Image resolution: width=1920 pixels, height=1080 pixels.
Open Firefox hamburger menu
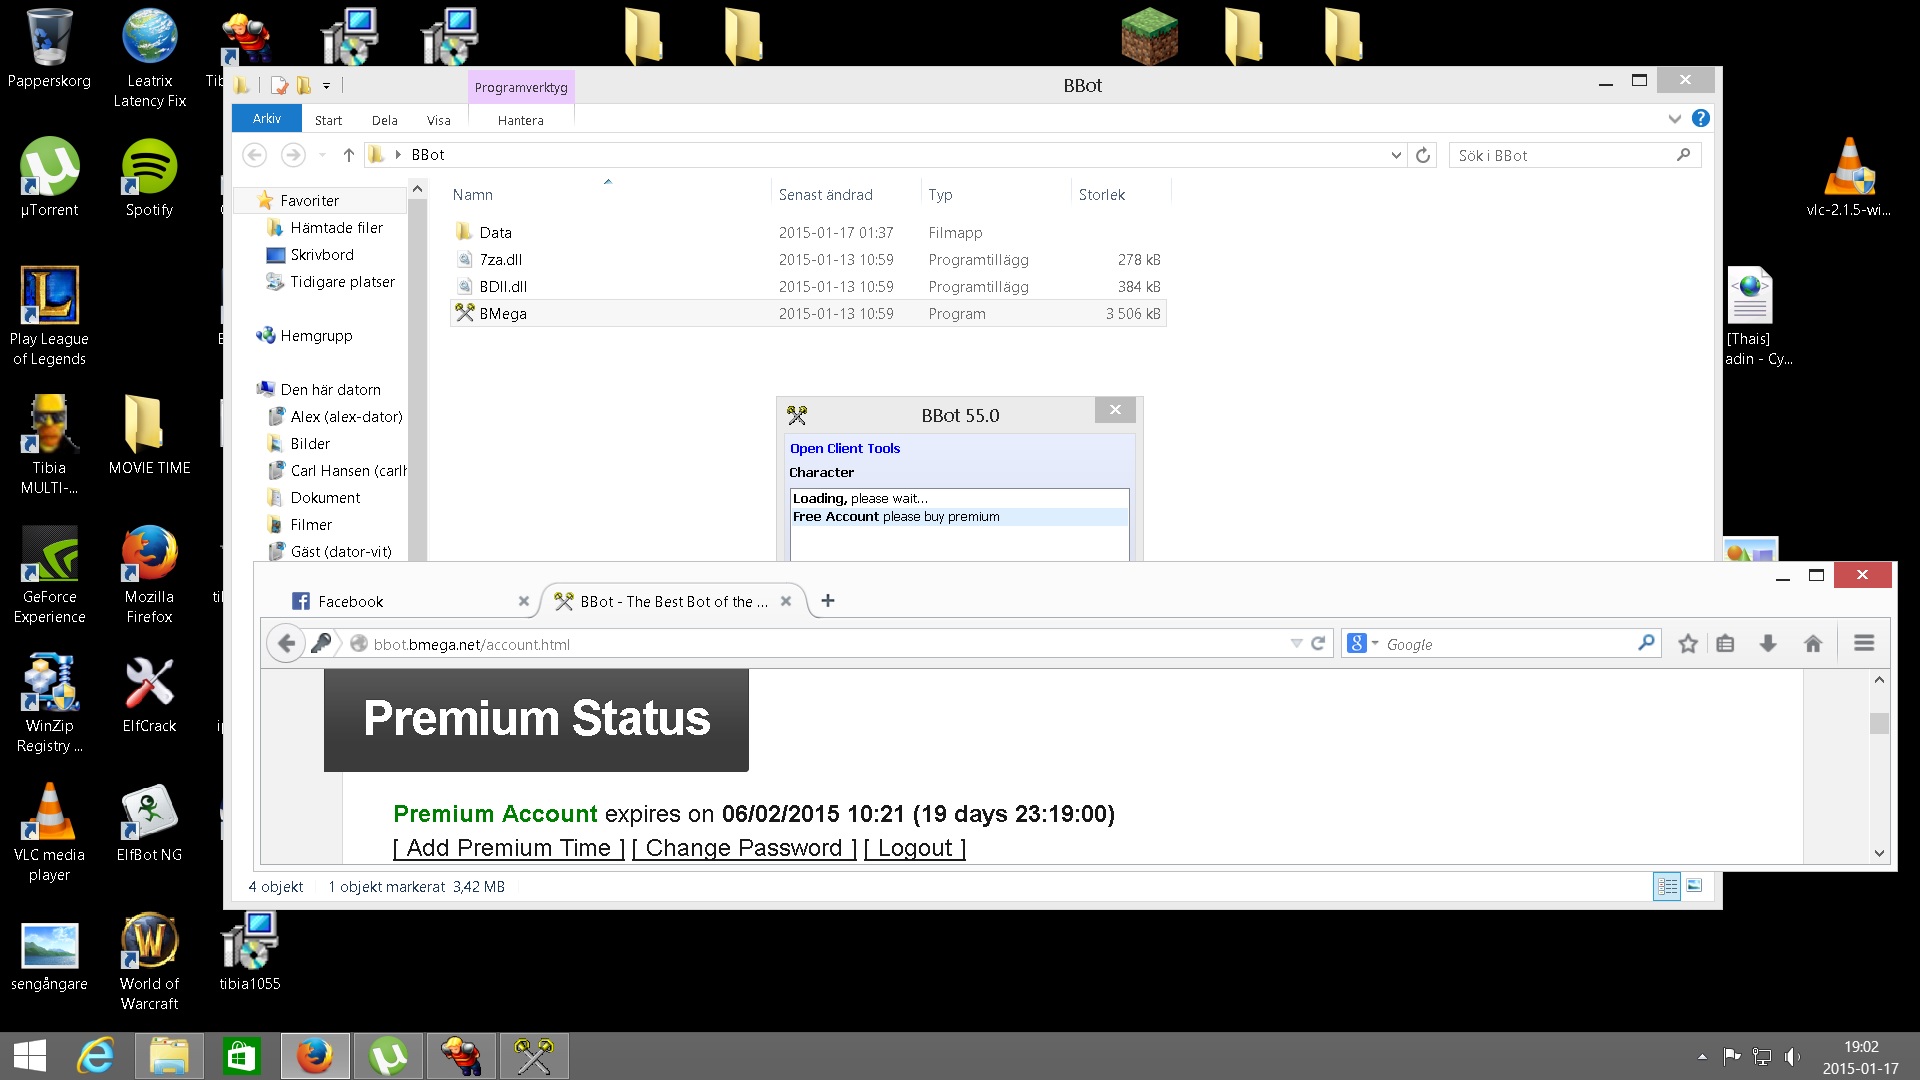[1863, 644]
